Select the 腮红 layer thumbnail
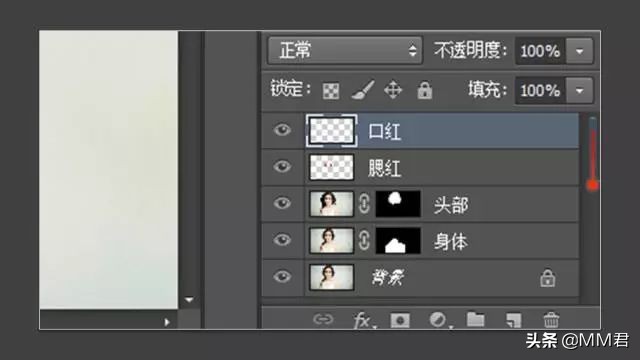The width and height of the screenshot is (640, 360). pyautogui.click(x=331, y=167)
